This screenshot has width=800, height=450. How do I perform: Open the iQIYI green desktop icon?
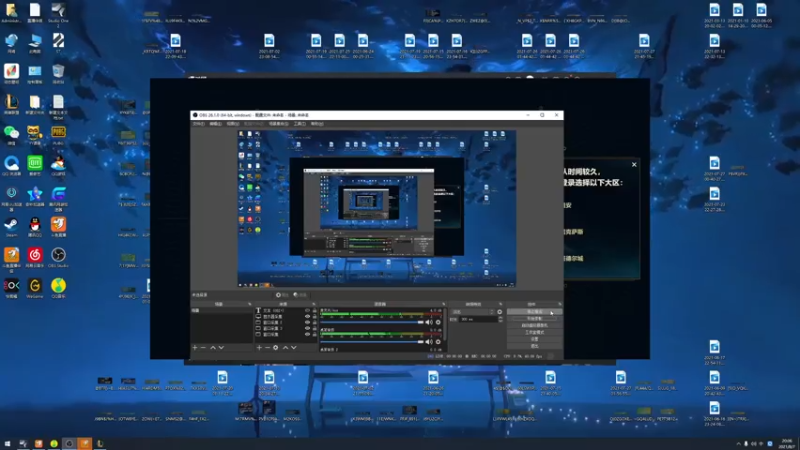coord(35,166)
